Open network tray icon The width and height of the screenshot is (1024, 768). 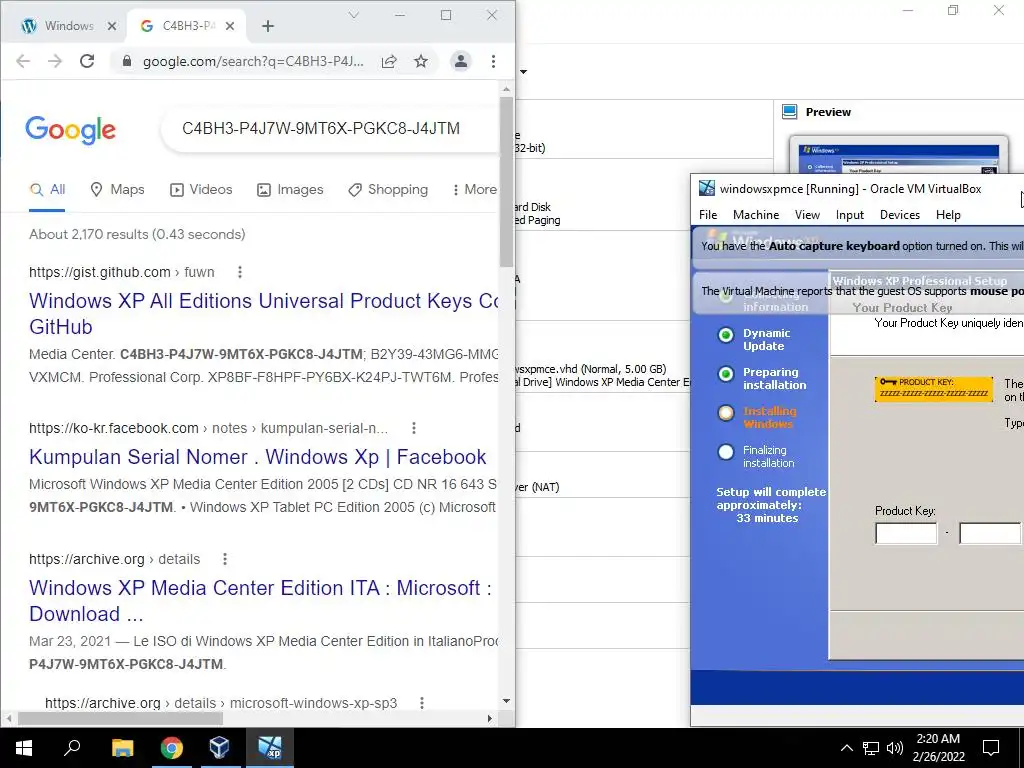point(871,748)
